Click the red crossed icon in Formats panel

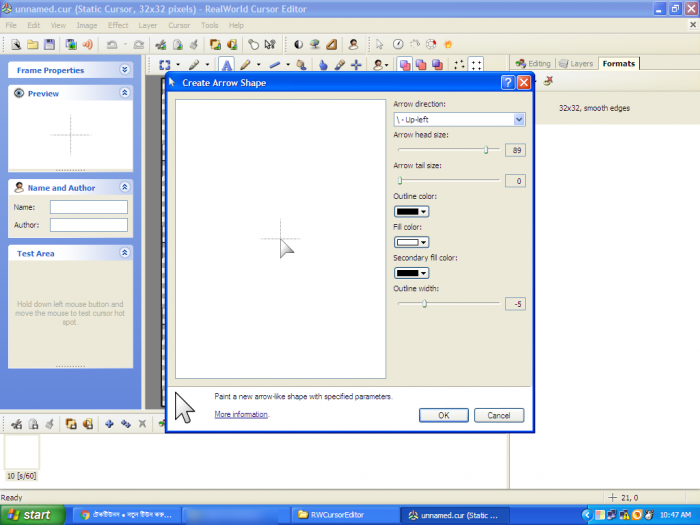pyautogui.click(x=548, y=81)
